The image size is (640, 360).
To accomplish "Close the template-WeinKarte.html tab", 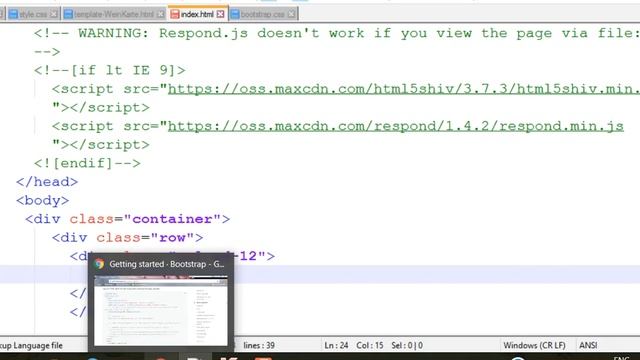I will [x=160, y=14].
